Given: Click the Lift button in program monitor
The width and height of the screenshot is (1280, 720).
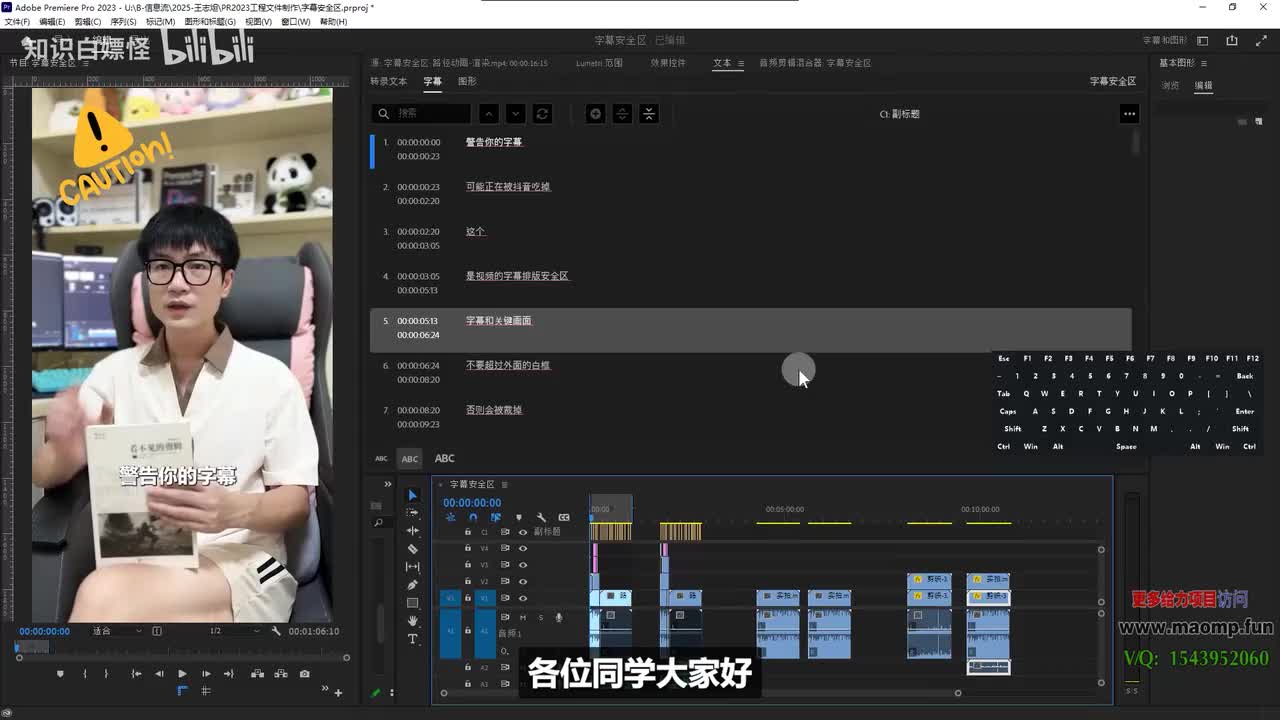Looking at the screenshot, I should [x=257, y=673].
